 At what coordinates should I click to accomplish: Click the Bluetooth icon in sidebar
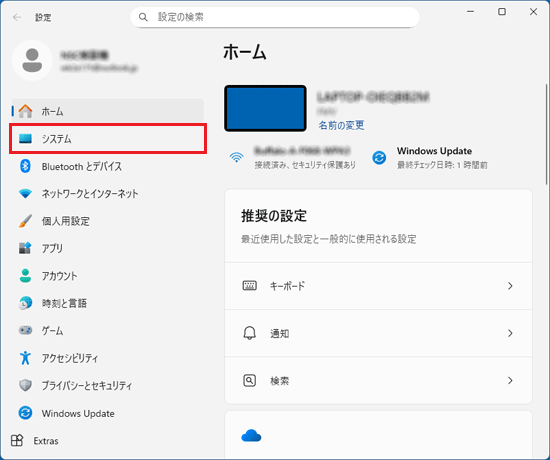tap(25, 166)
